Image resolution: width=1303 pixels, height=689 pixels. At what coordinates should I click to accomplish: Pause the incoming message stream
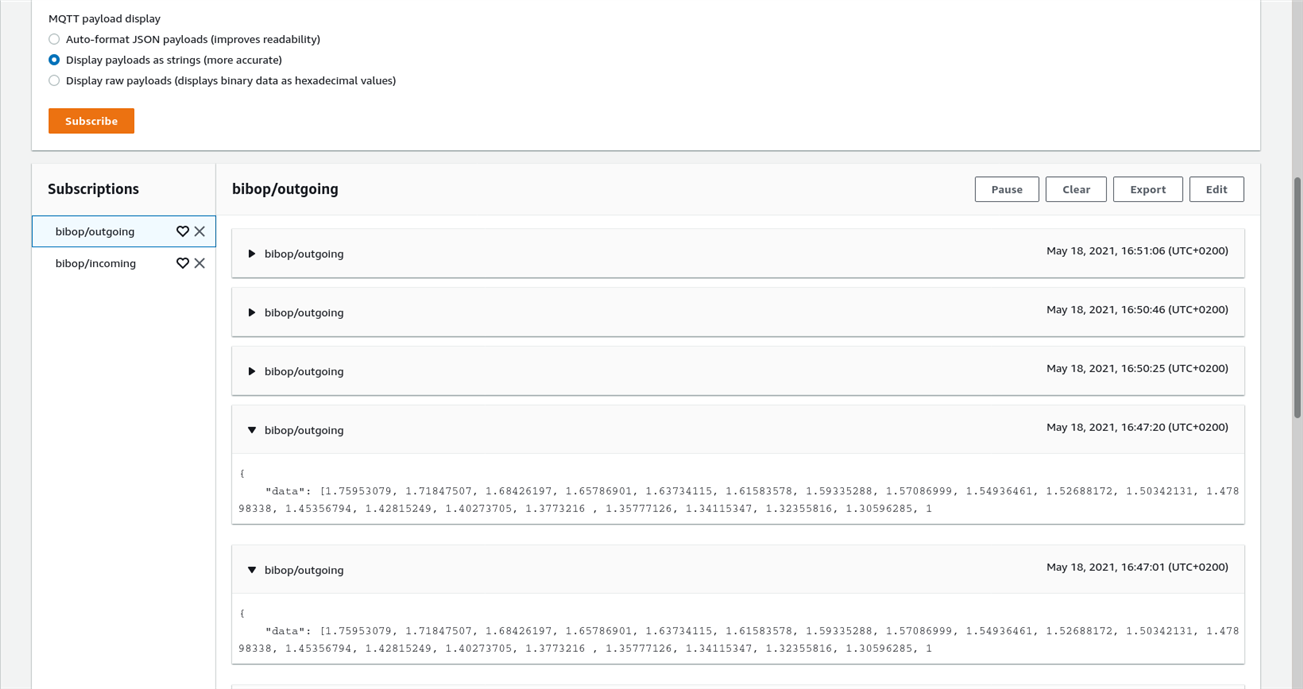[x=1007, y=189]
